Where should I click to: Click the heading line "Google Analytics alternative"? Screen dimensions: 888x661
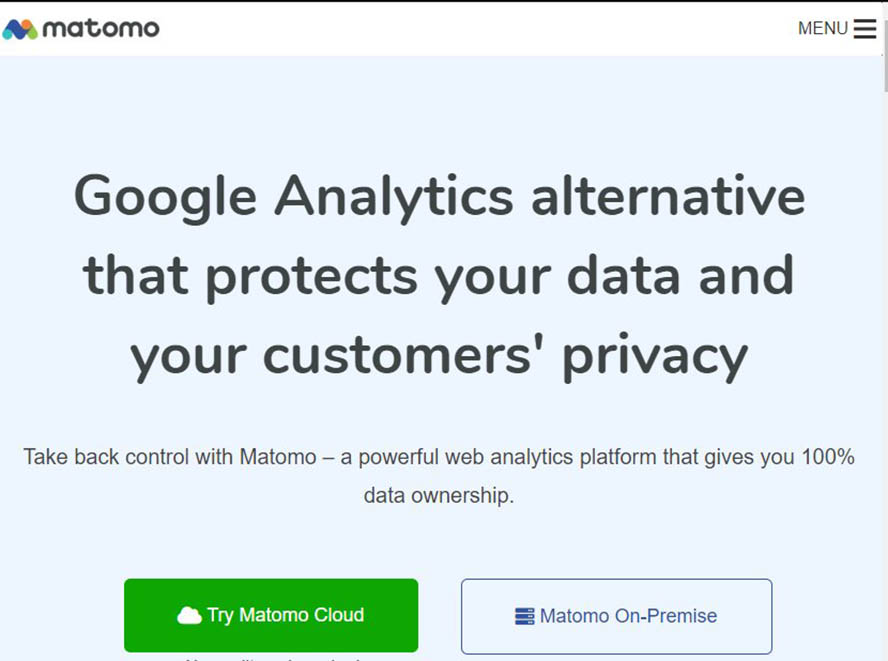(x=439, y=195)
